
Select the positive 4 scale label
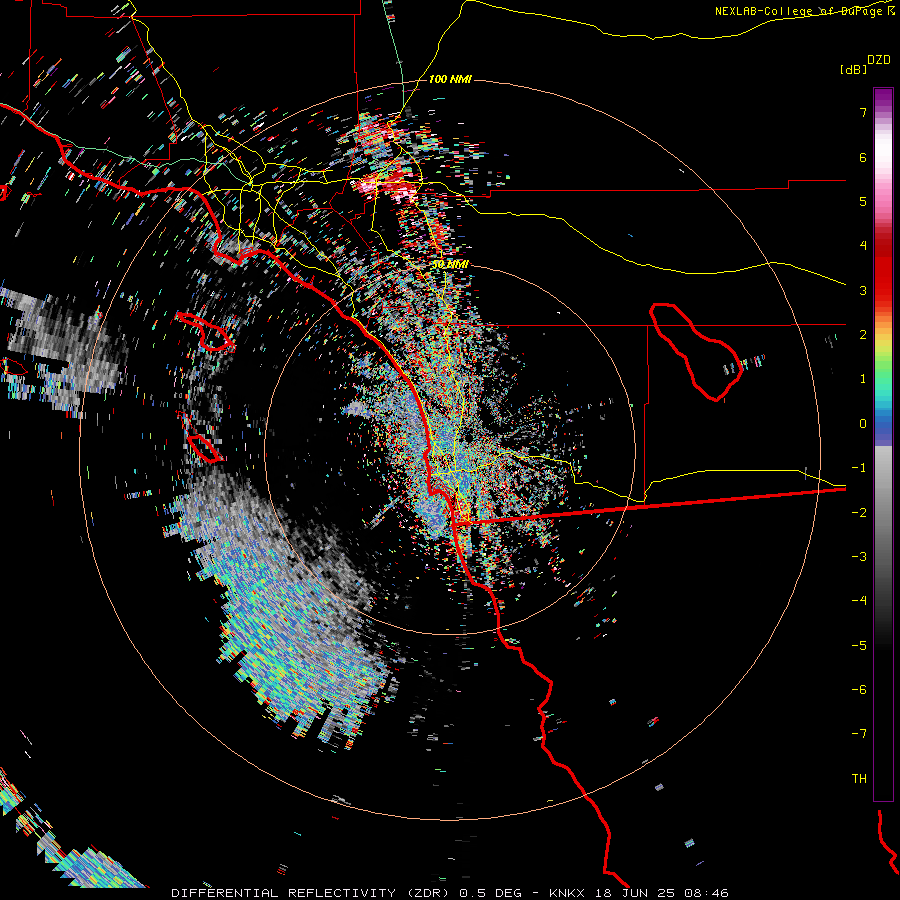point(863,246)
